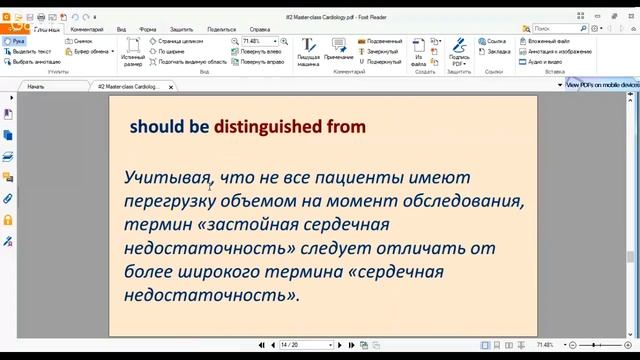Image resolution: width=640 pixels, height=360 pixels.
Task: Close the #2 Master-class Cardiology tab
Action: tap(171, 87)
